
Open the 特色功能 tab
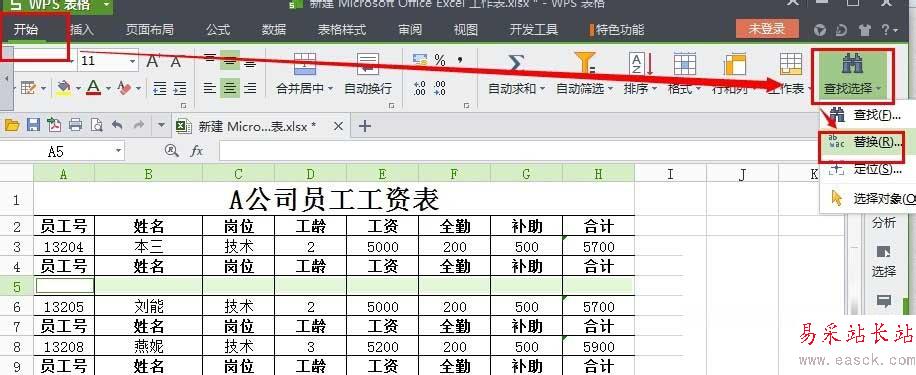617,30
